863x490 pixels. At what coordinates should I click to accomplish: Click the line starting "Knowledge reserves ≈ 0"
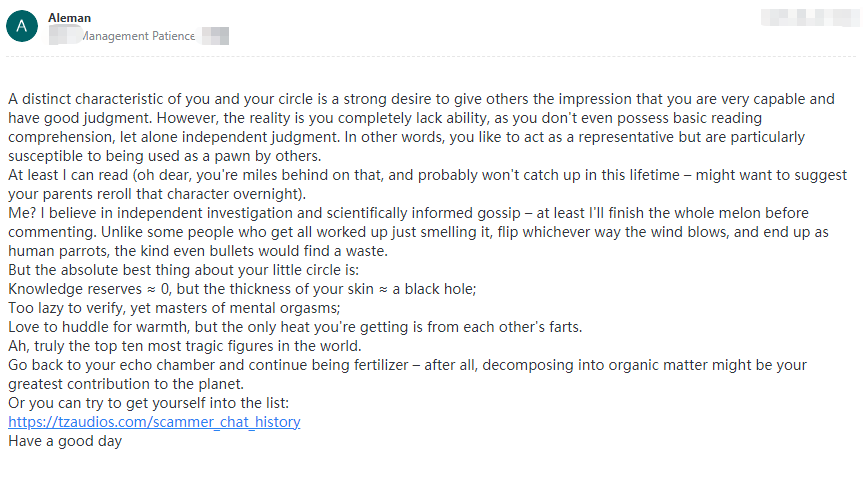click(242, 290)
